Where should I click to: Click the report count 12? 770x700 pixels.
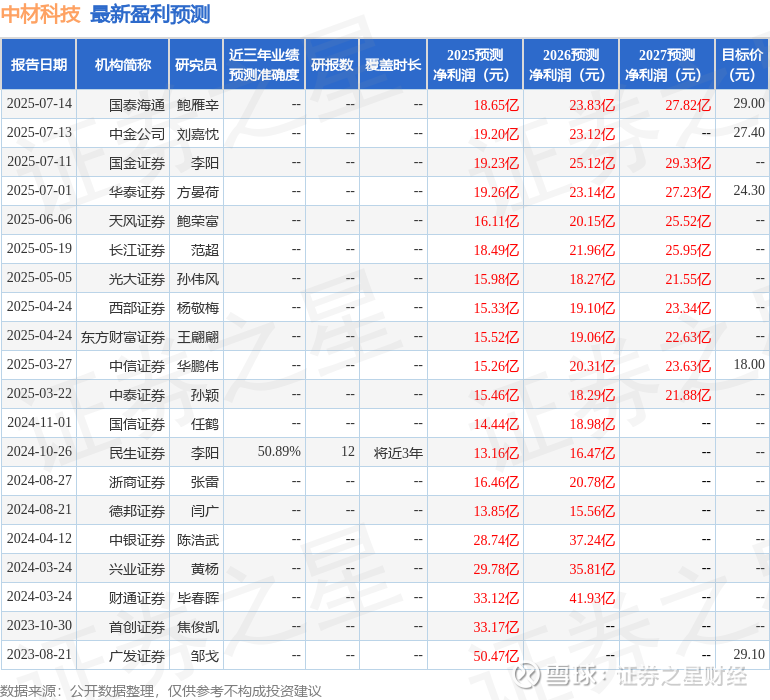pos(348,451)
